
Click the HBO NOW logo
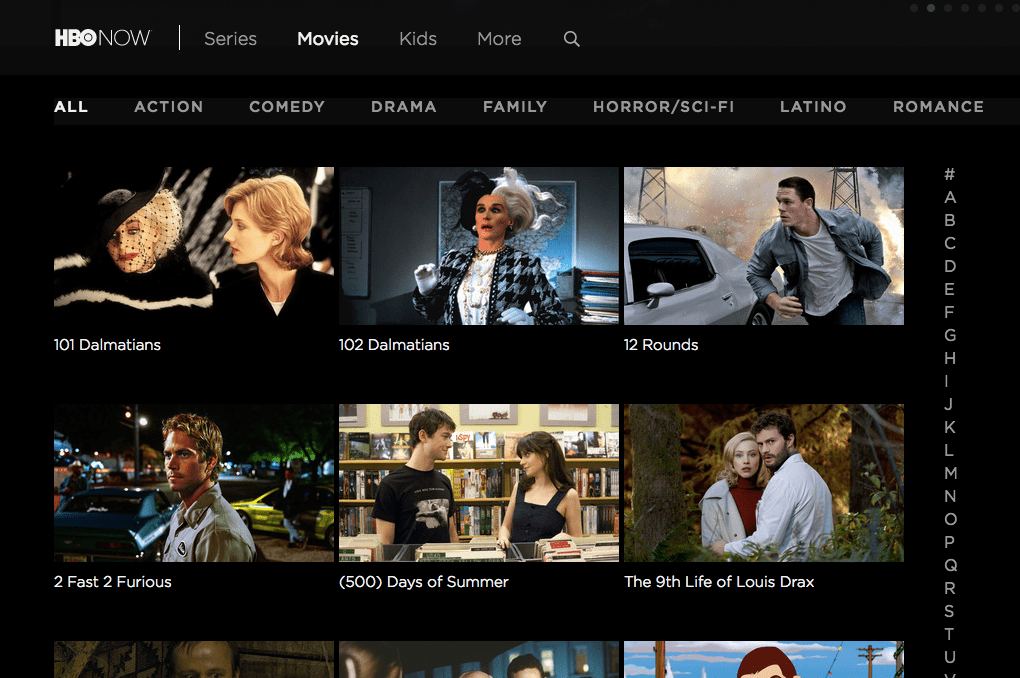pyautogui.click(x=102, y=37)
